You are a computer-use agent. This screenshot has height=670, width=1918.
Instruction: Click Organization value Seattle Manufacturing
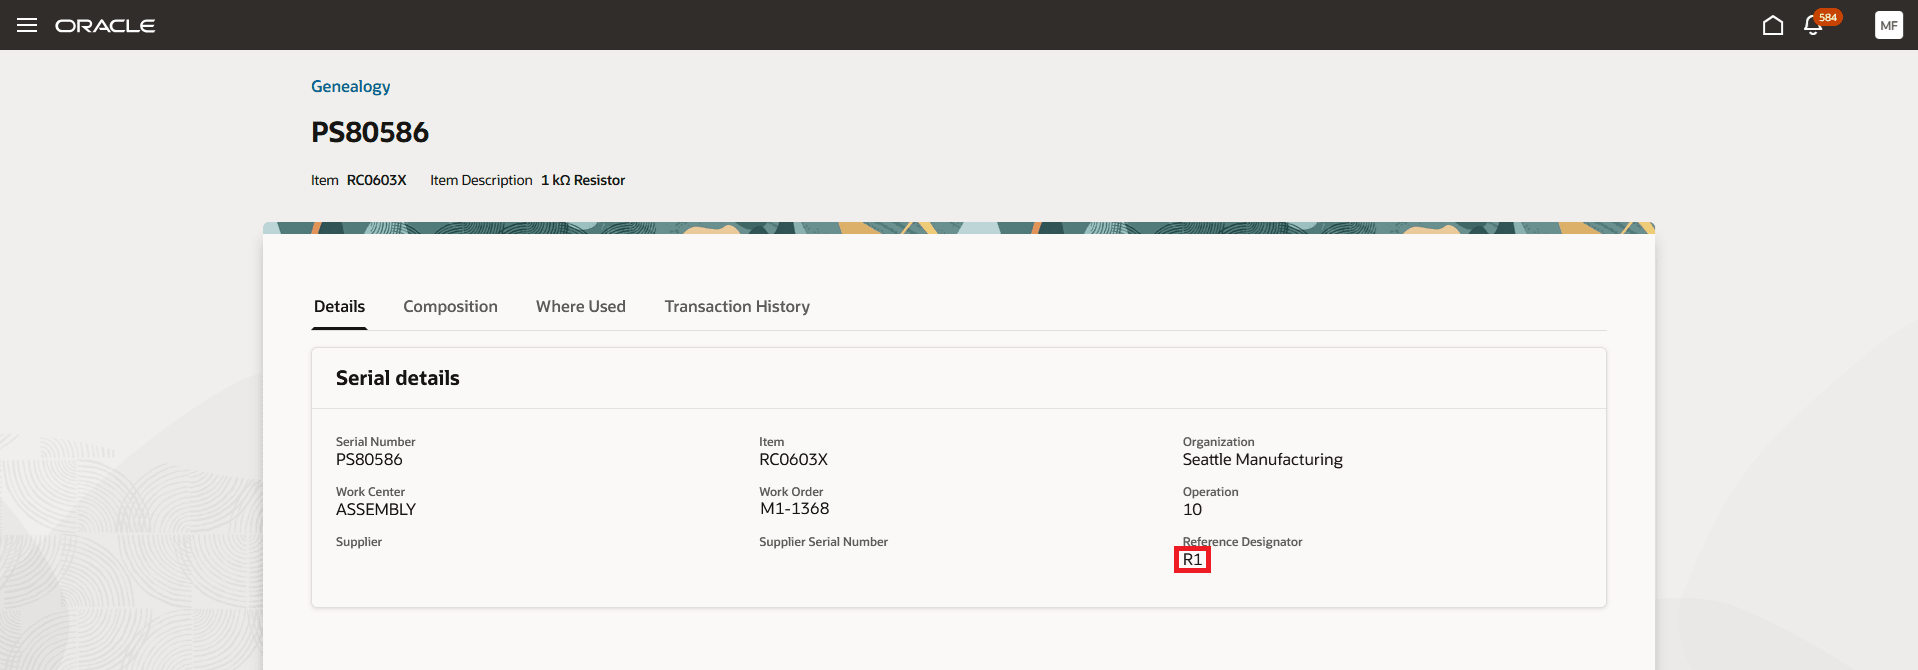point(1262,460)
